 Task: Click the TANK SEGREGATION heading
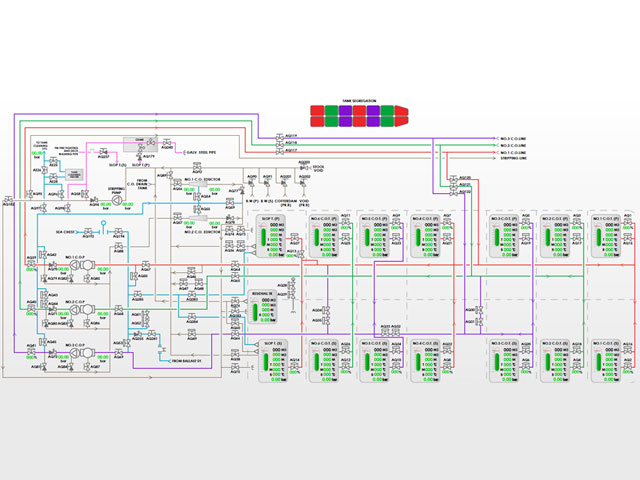(359, 101)
